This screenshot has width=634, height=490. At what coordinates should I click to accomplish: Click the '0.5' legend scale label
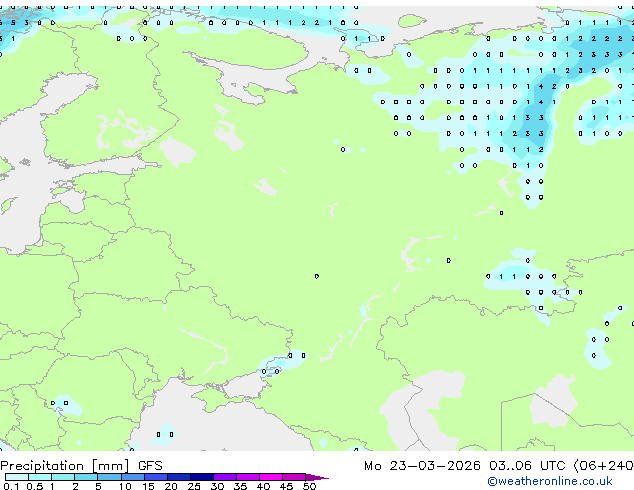[35, 486]
